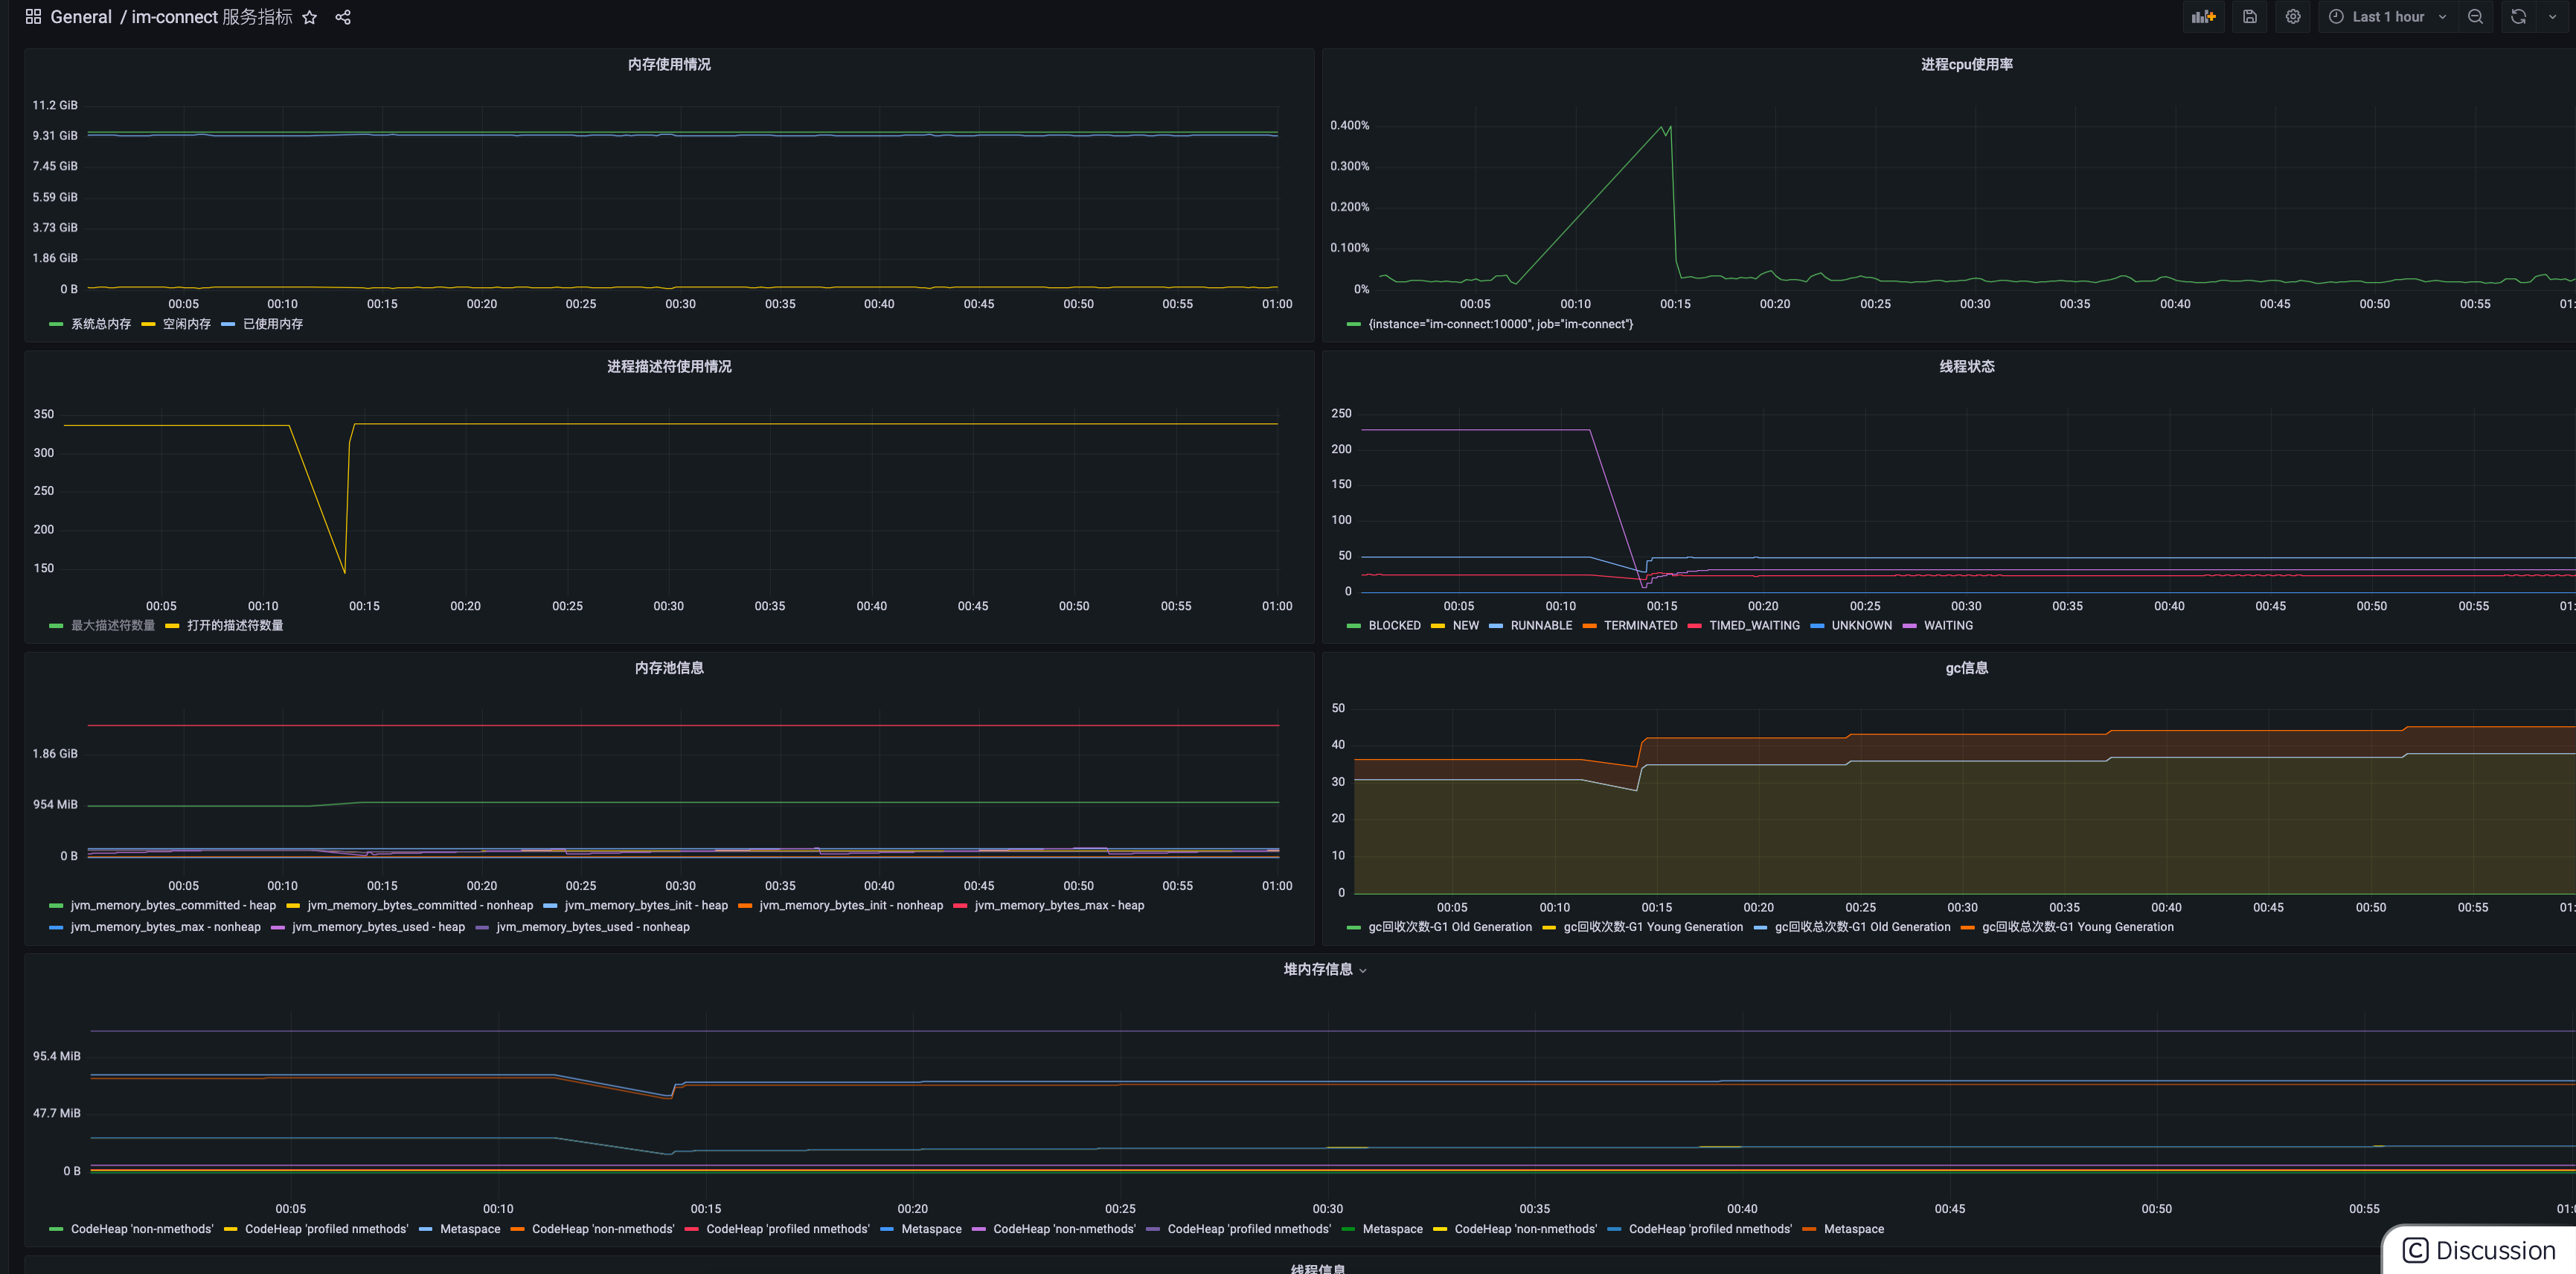This screenshot has height=1274, width=2576.
Task: Click the CPU usage peak in graph
Action: tap(1669, 127)
